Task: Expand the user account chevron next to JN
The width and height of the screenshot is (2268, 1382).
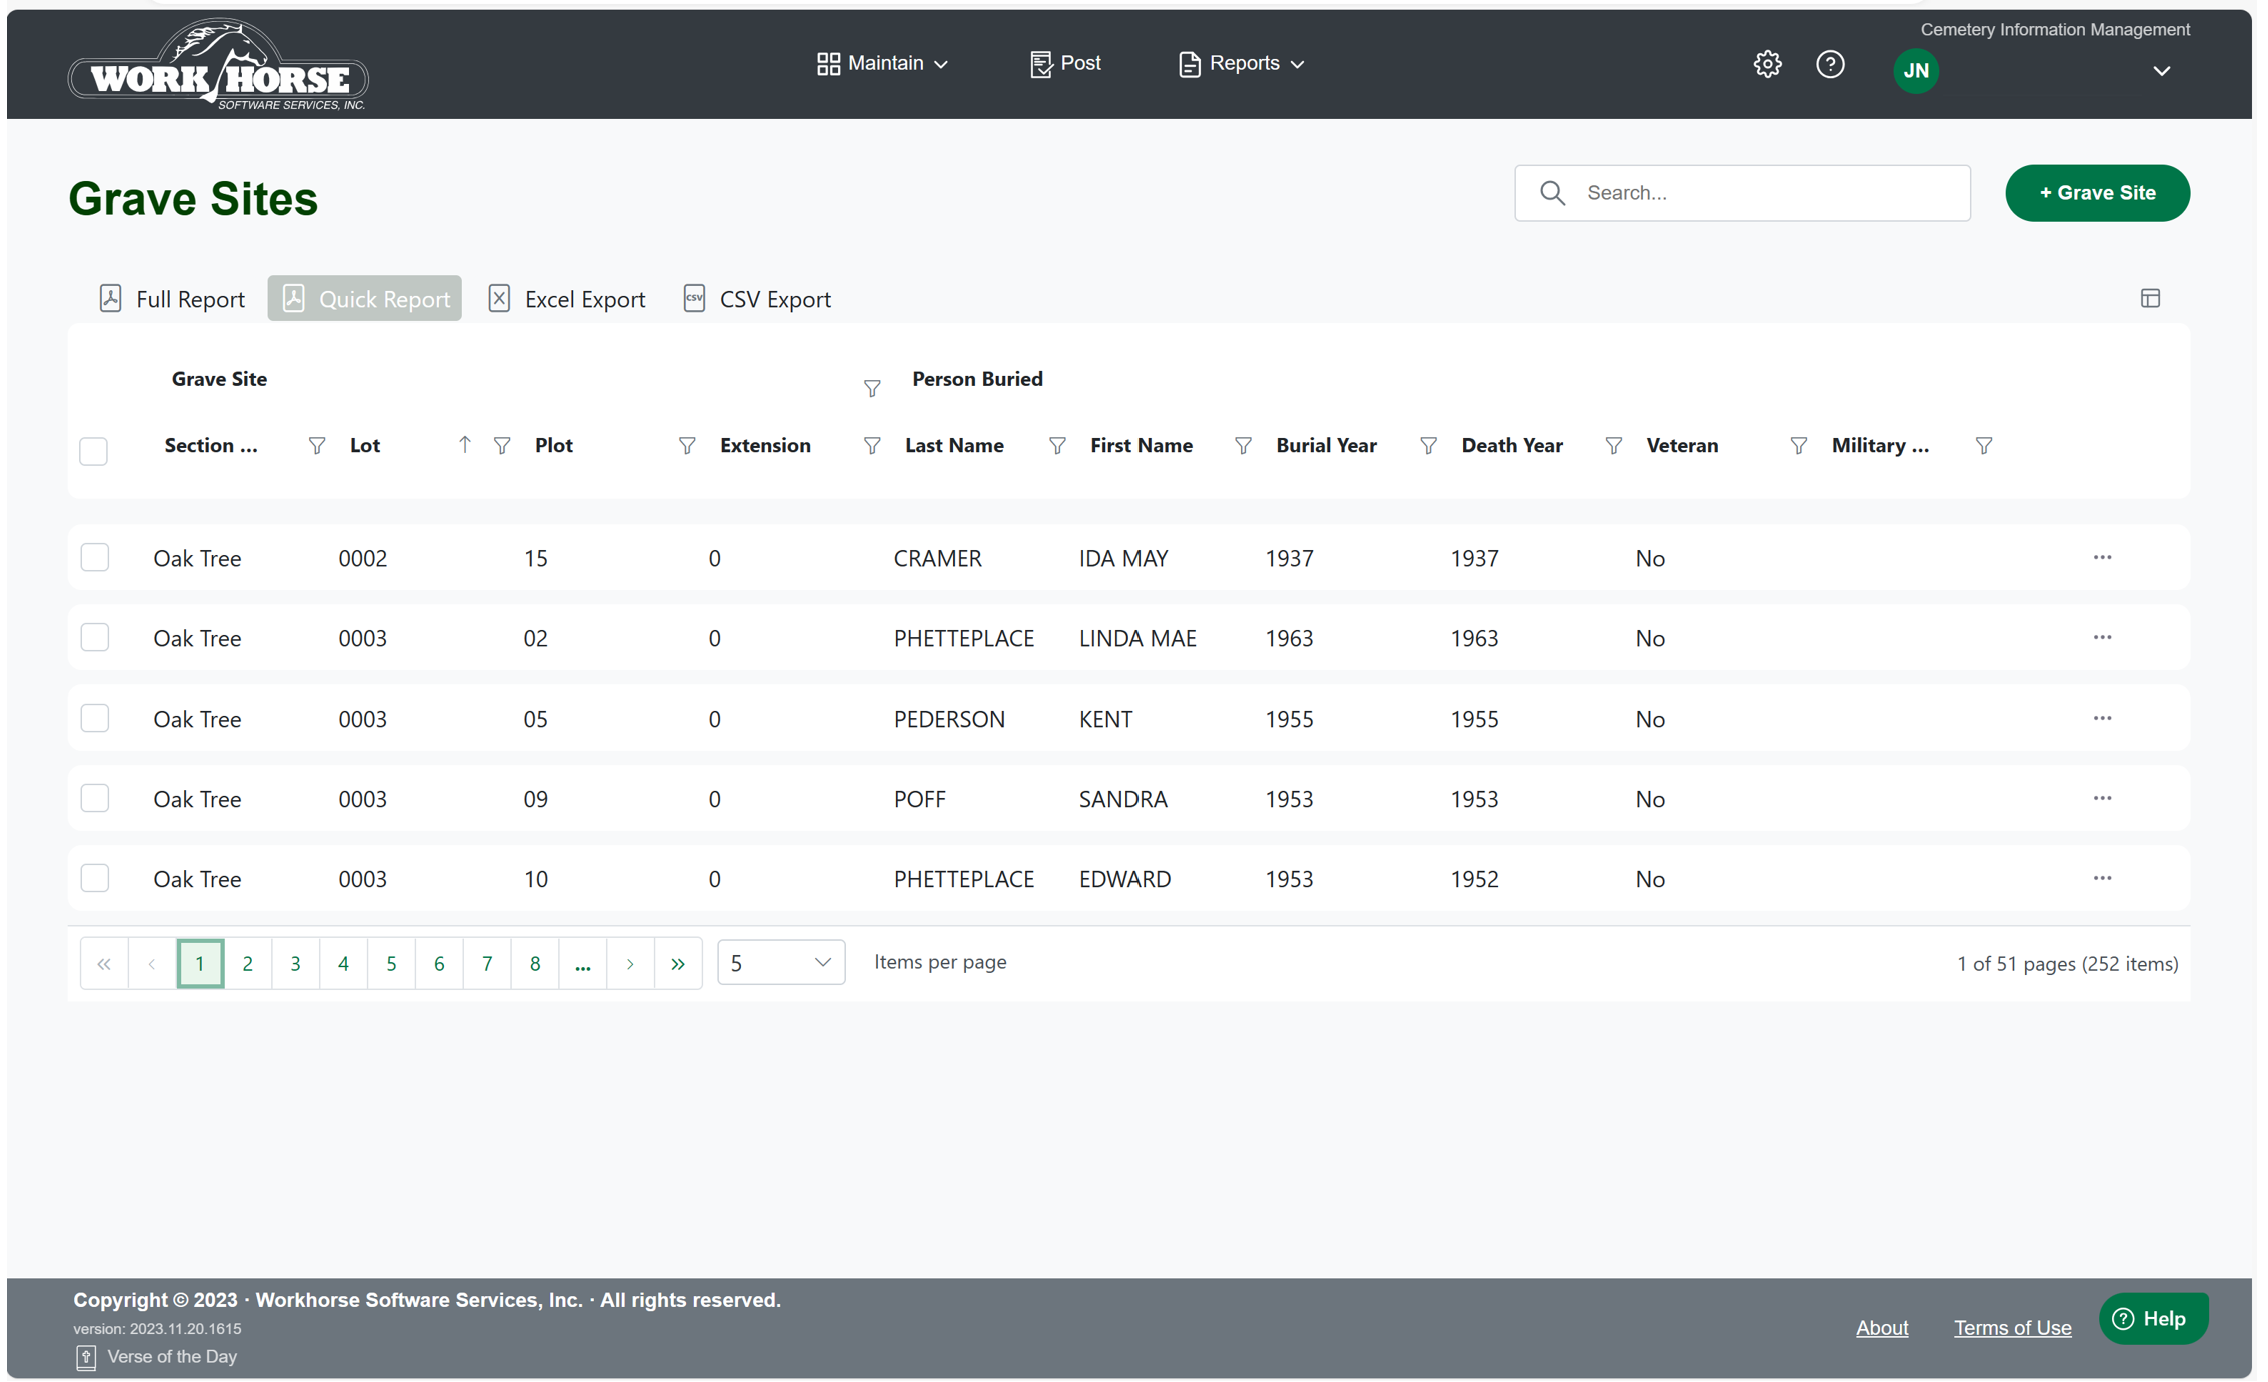Action: coord(2161,71)
